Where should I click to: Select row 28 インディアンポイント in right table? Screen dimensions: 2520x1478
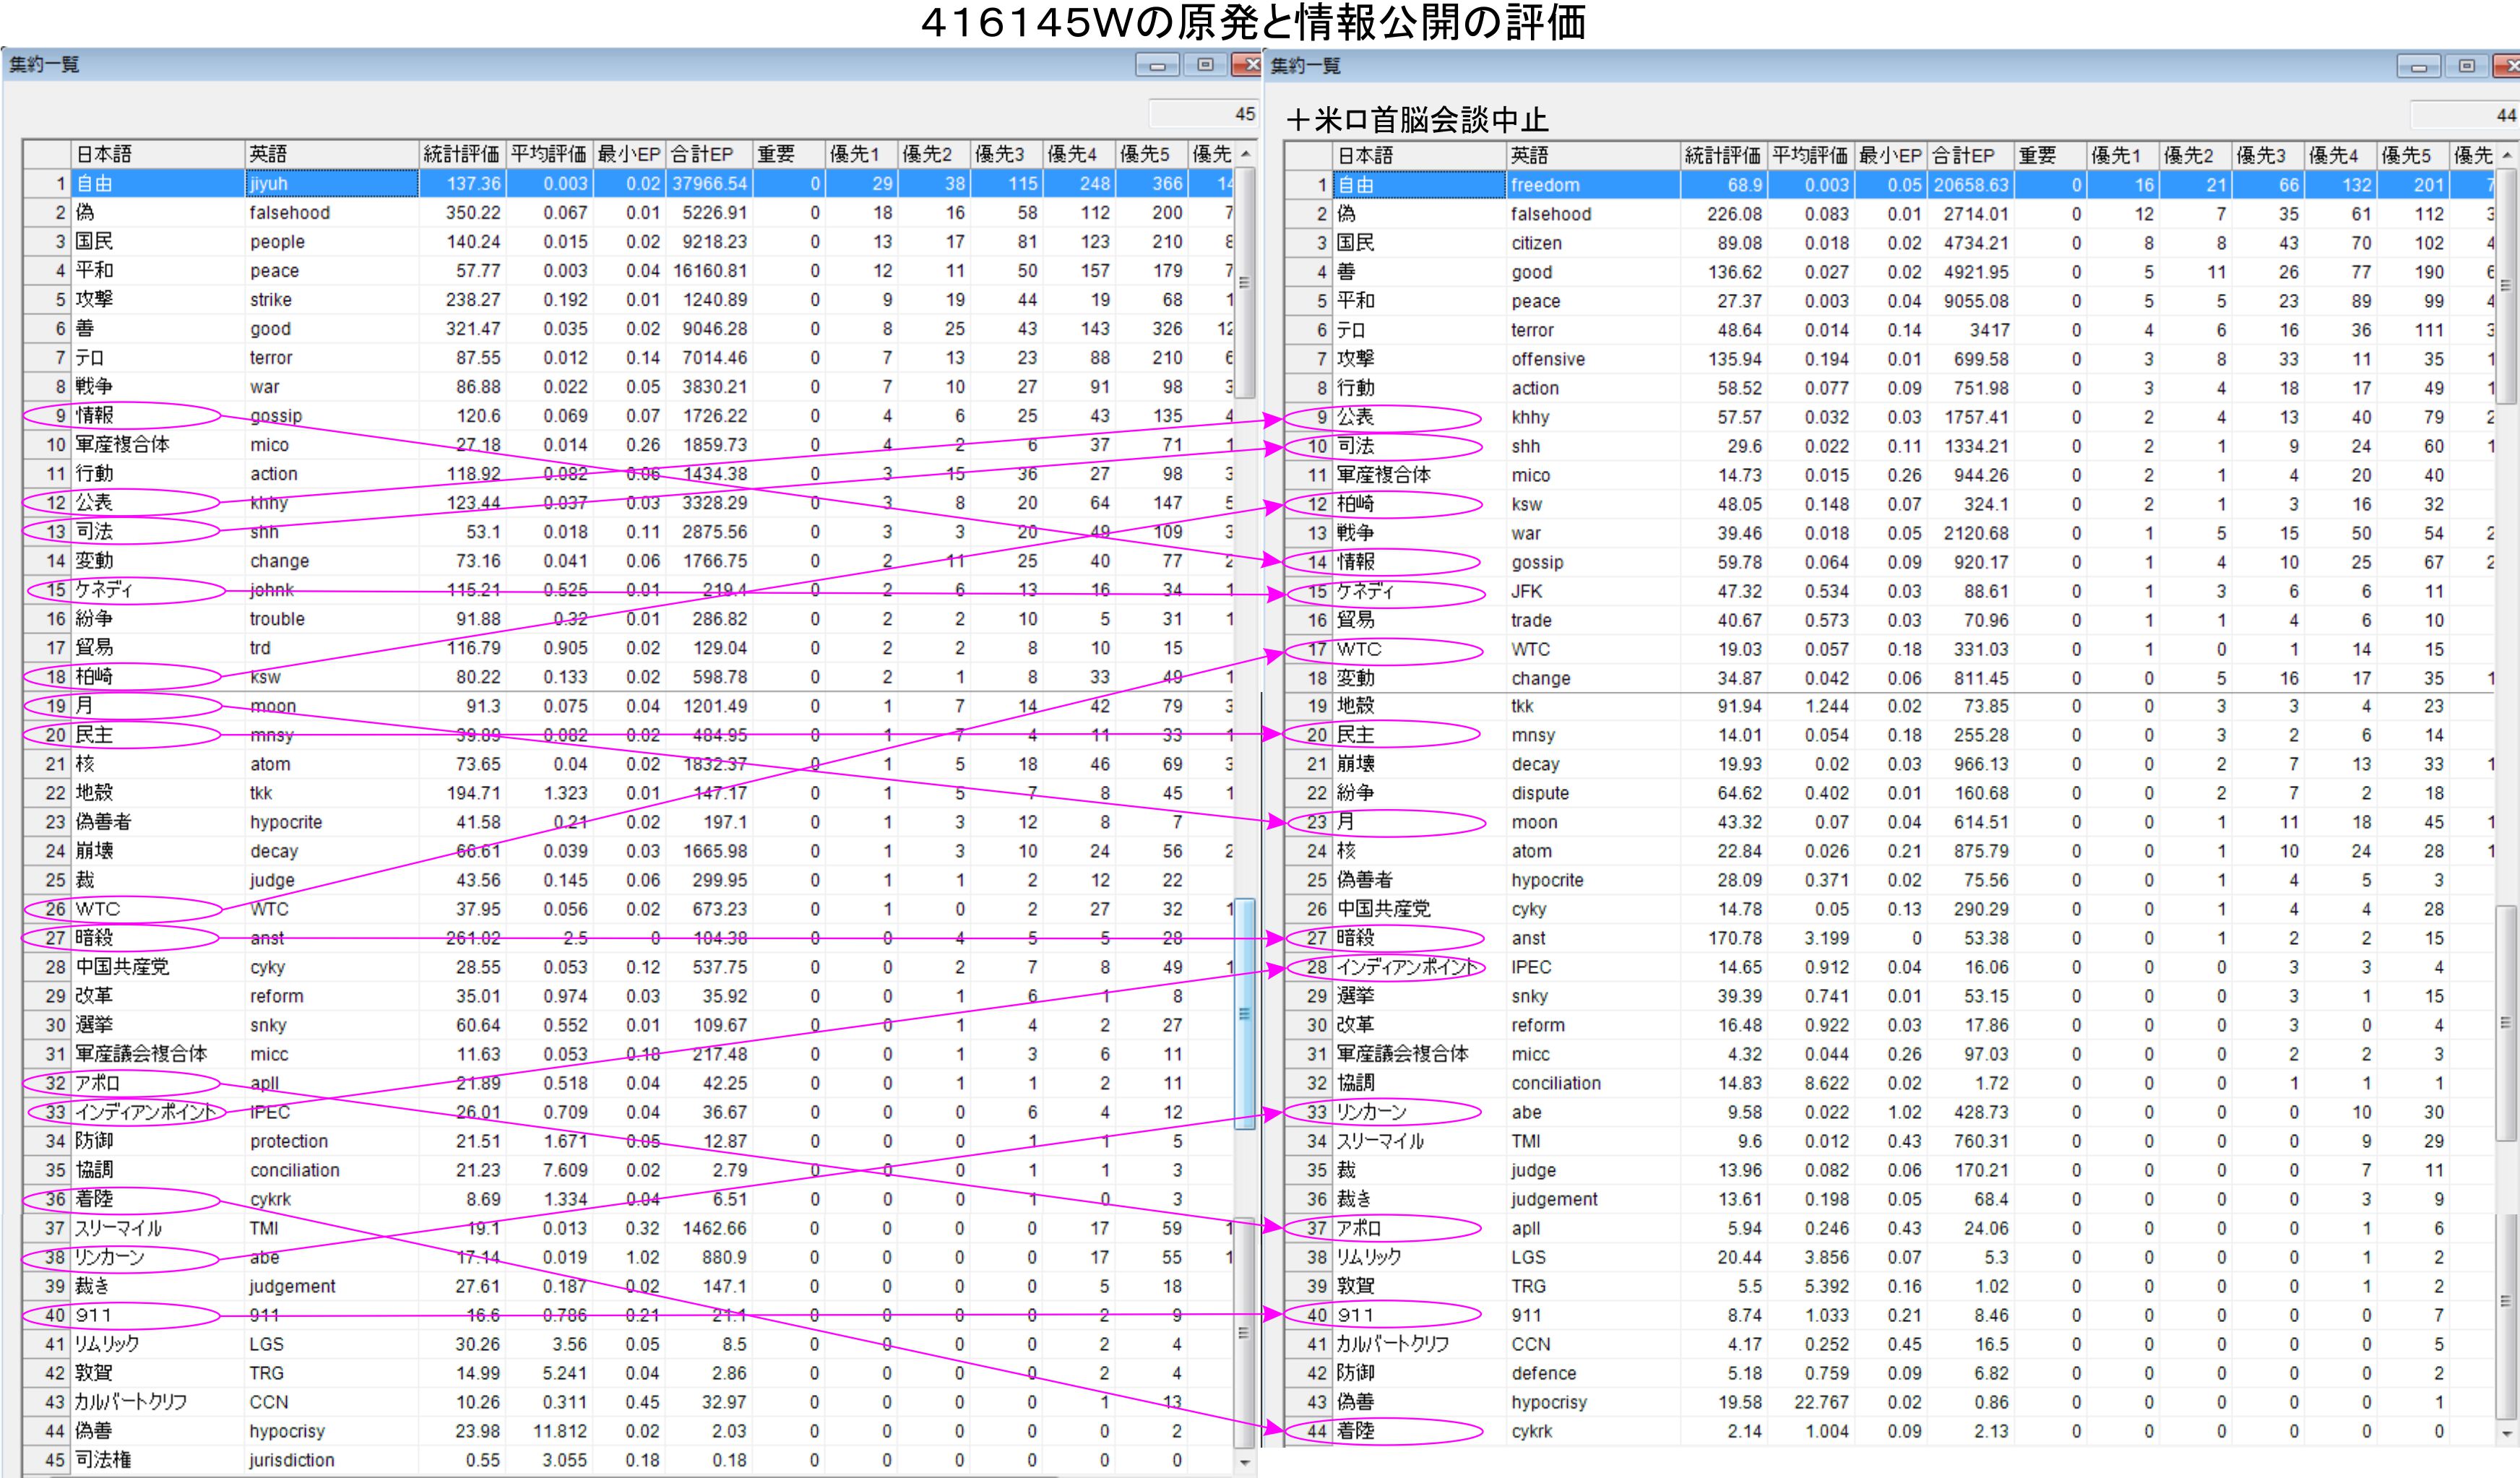(1405, 967)
